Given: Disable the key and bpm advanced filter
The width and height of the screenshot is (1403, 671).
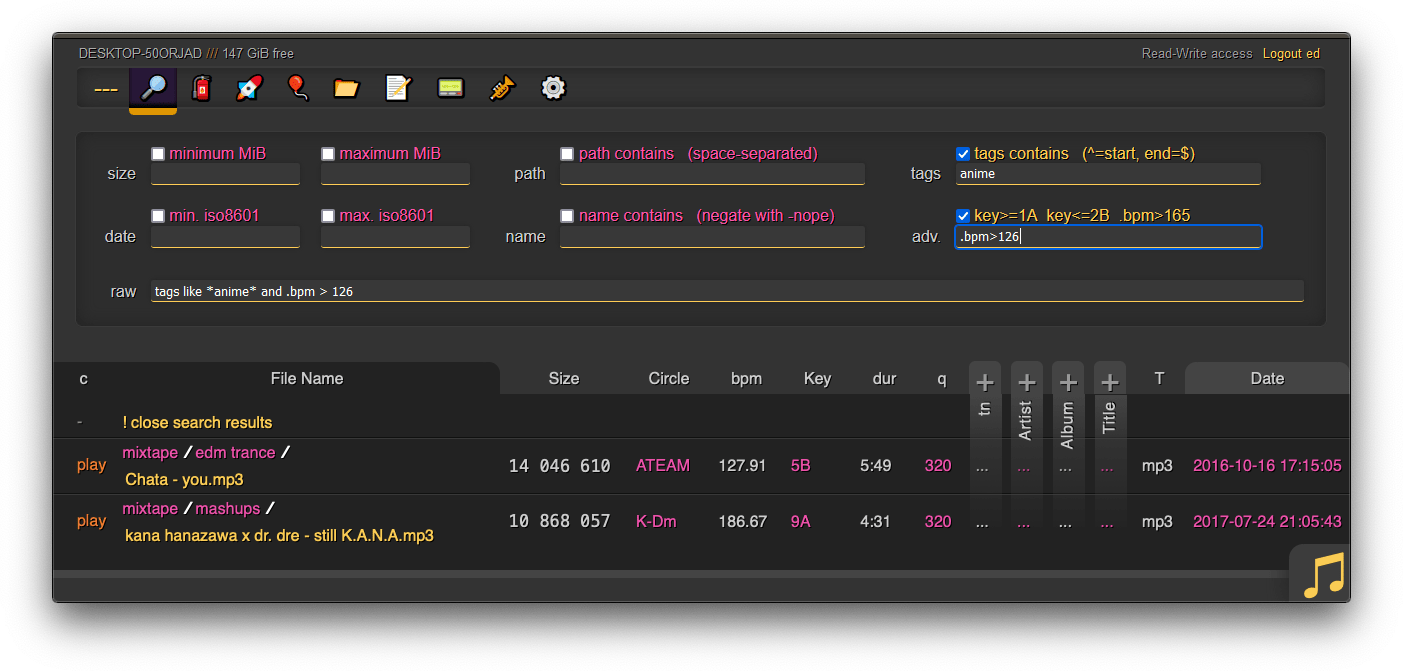Looking at the screenshot, I should point(963,215).
